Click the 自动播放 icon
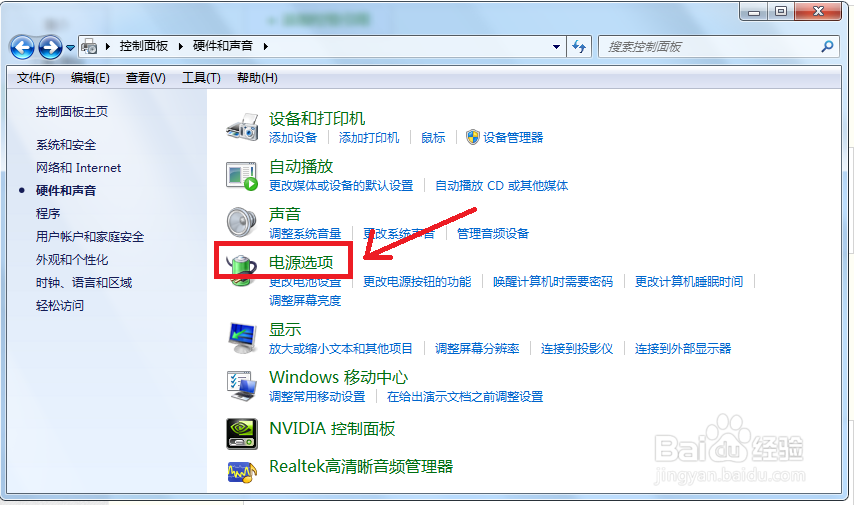This screenshot has width=854, height=505. (242, 176)
